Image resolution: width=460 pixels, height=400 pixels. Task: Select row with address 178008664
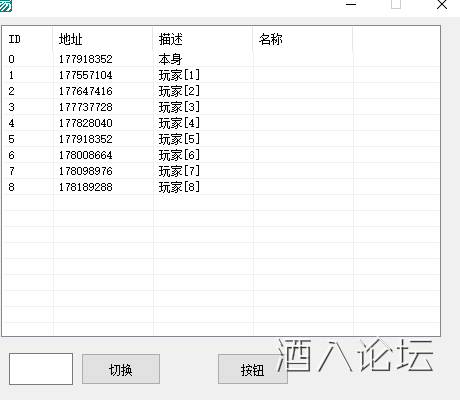(x=221, y=155)
